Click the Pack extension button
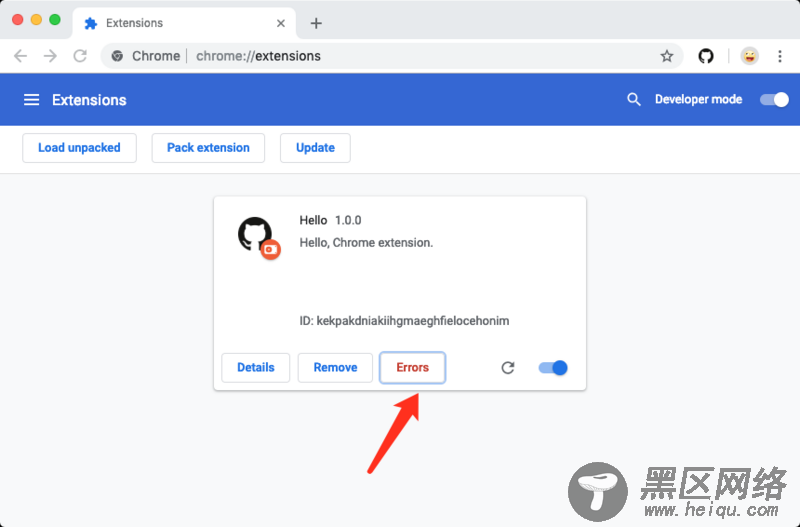 (208, 148)
